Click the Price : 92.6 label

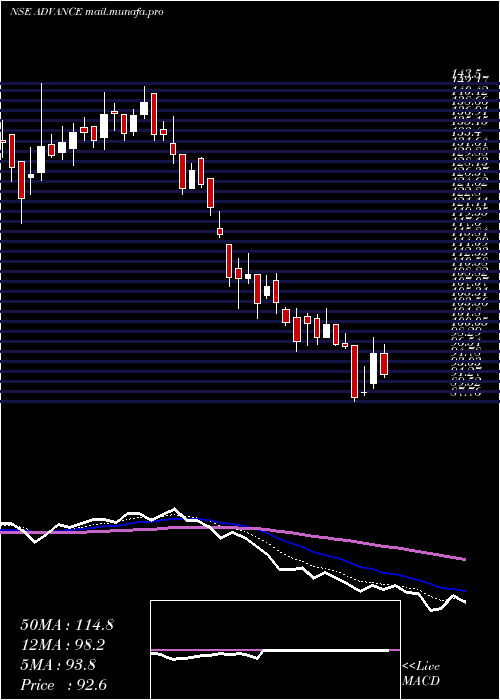[x=63, y=685]
